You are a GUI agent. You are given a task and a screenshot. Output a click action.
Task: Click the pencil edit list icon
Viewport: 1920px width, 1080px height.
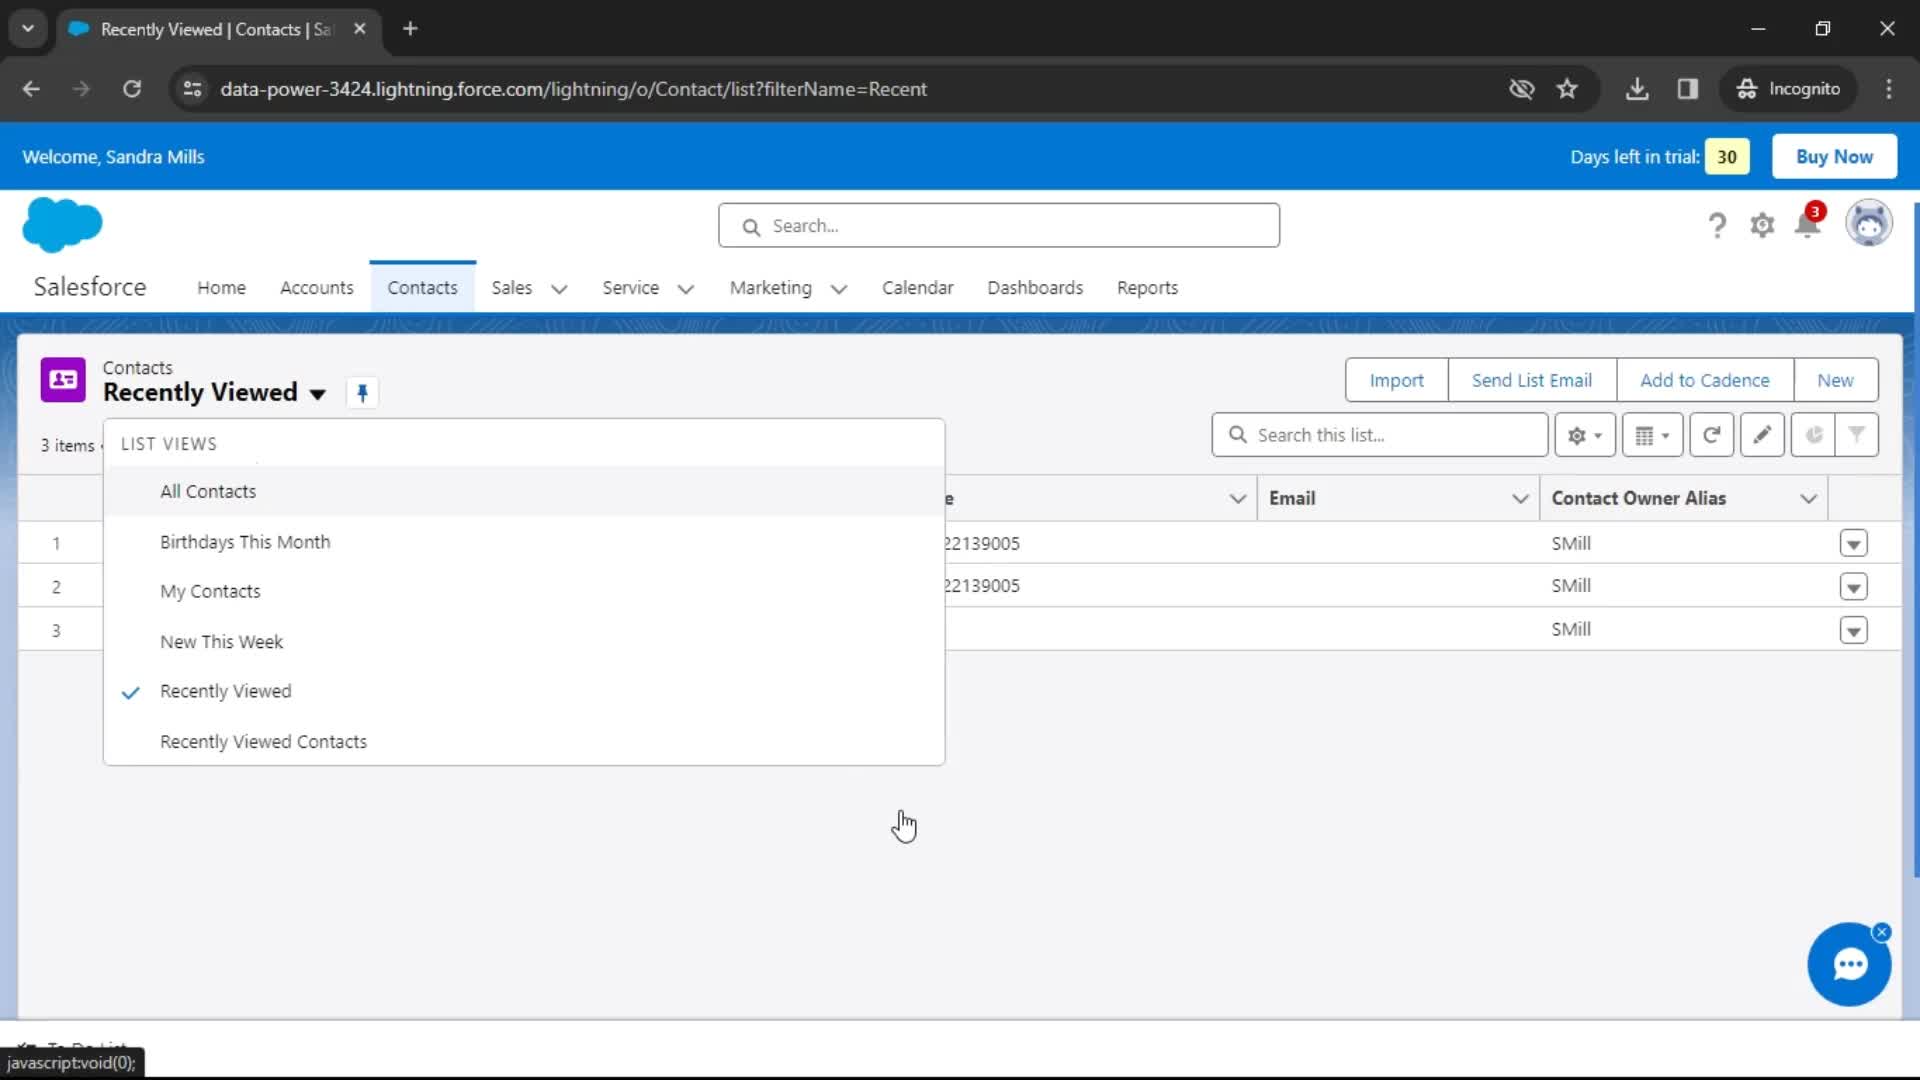coord(1762,435)
